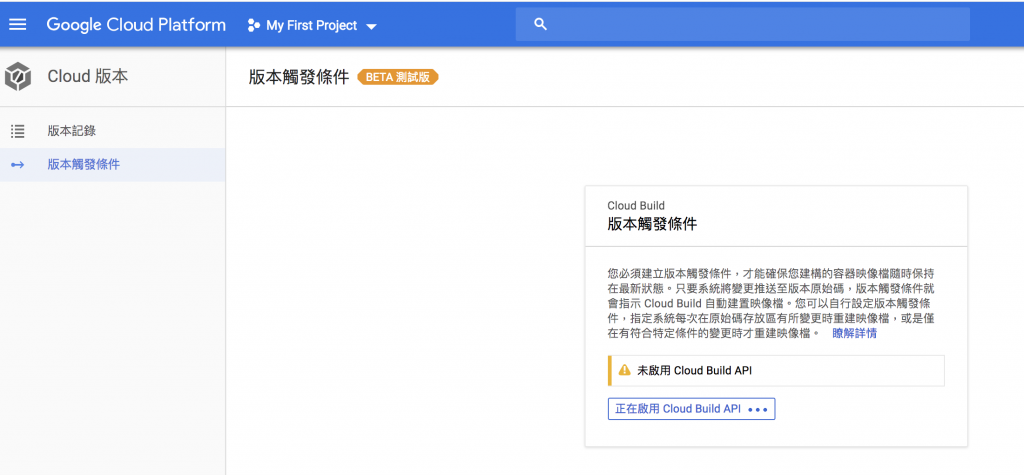
Task: Click the 版本觸發條件 arrow icon
Action: pyautogui.click(x=18, y=165)
